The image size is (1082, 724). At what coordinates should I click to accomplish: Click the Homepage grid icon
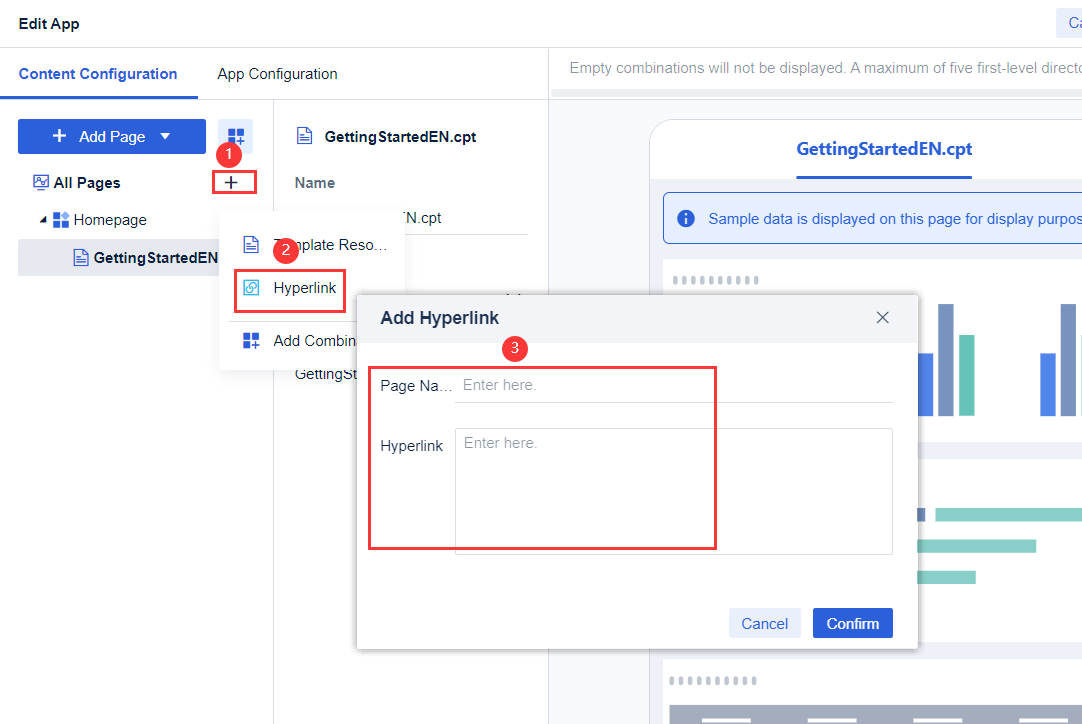pos(62,219)
